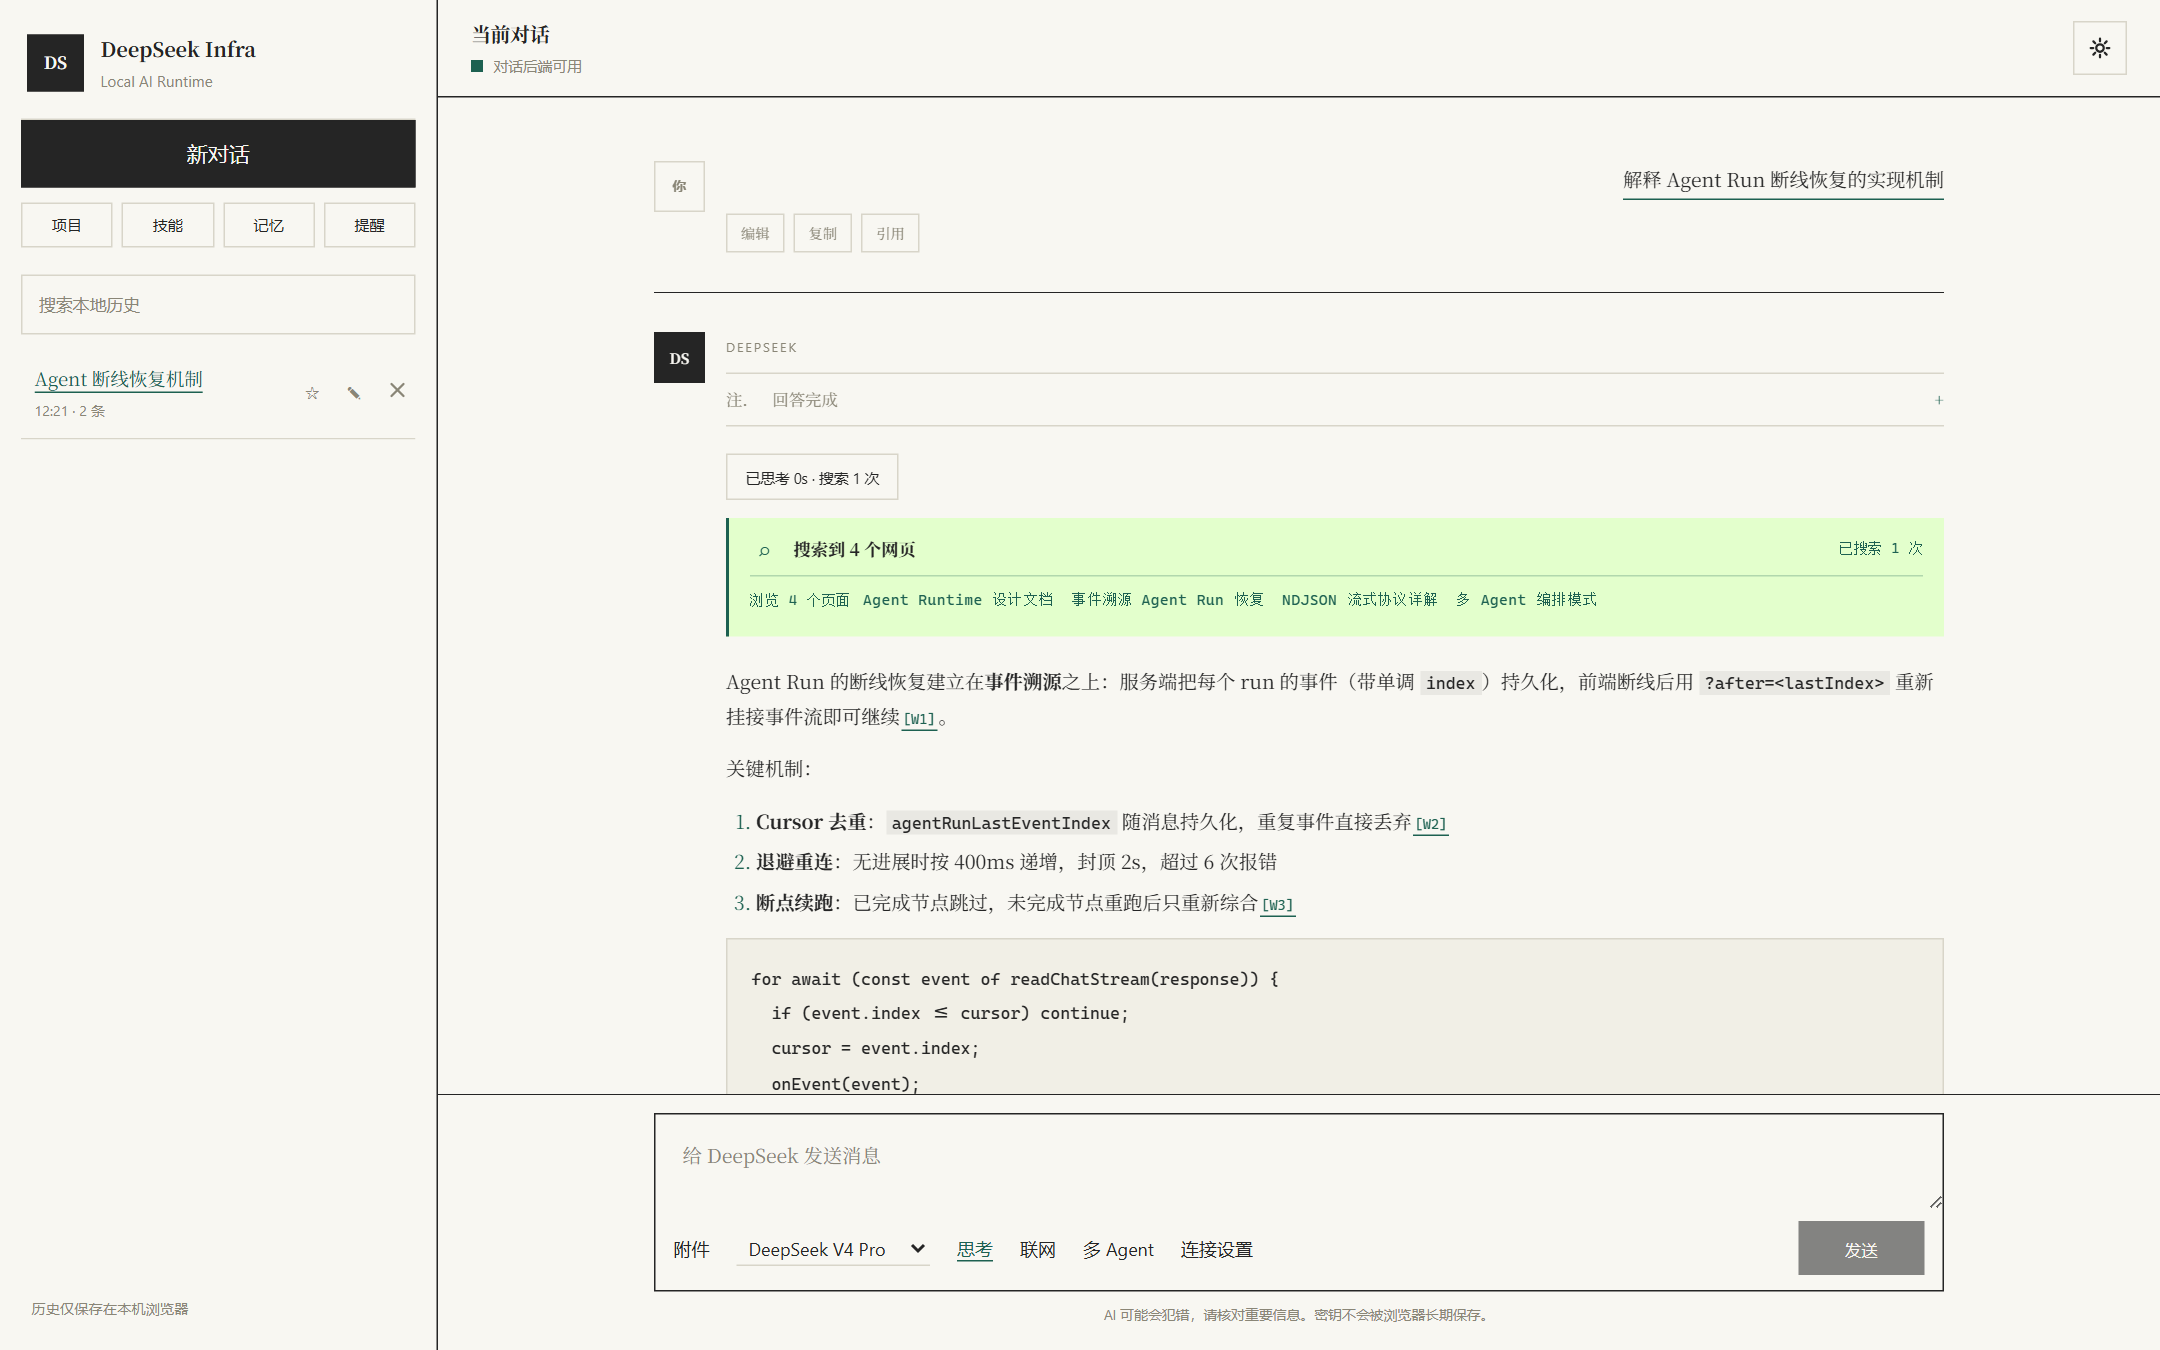Click the search magnifier icon in results panel
The width and height of the screenshot is (2160, 1350).
click(764, 550)
